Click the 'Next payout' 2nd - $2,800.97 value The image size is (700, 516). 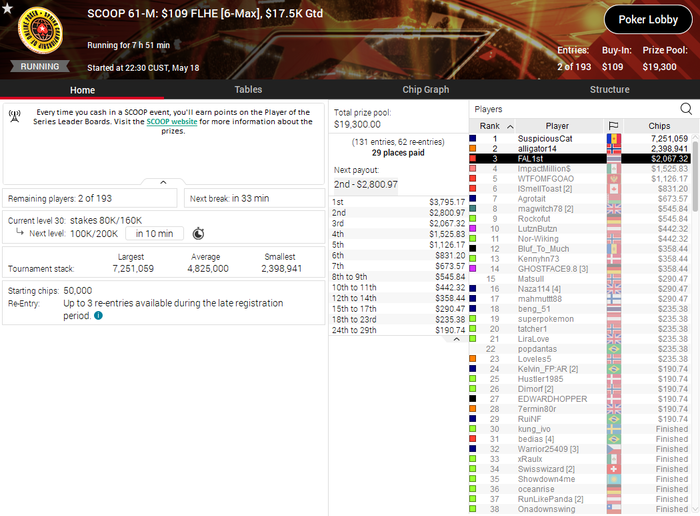click(366, 184)
